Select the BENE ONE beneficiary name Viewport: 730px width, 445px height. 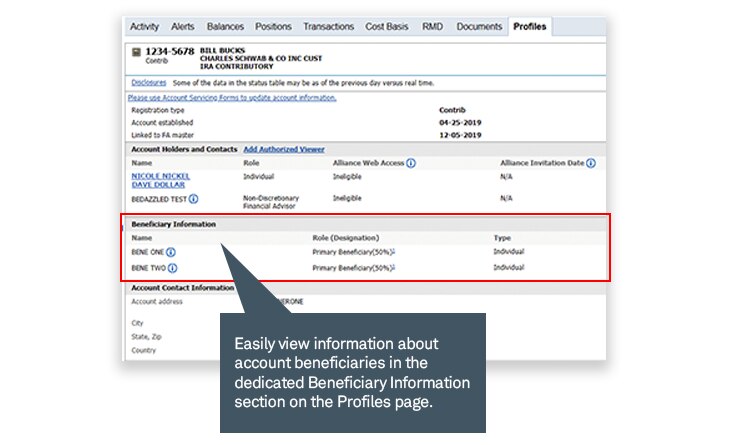(148, 252)
